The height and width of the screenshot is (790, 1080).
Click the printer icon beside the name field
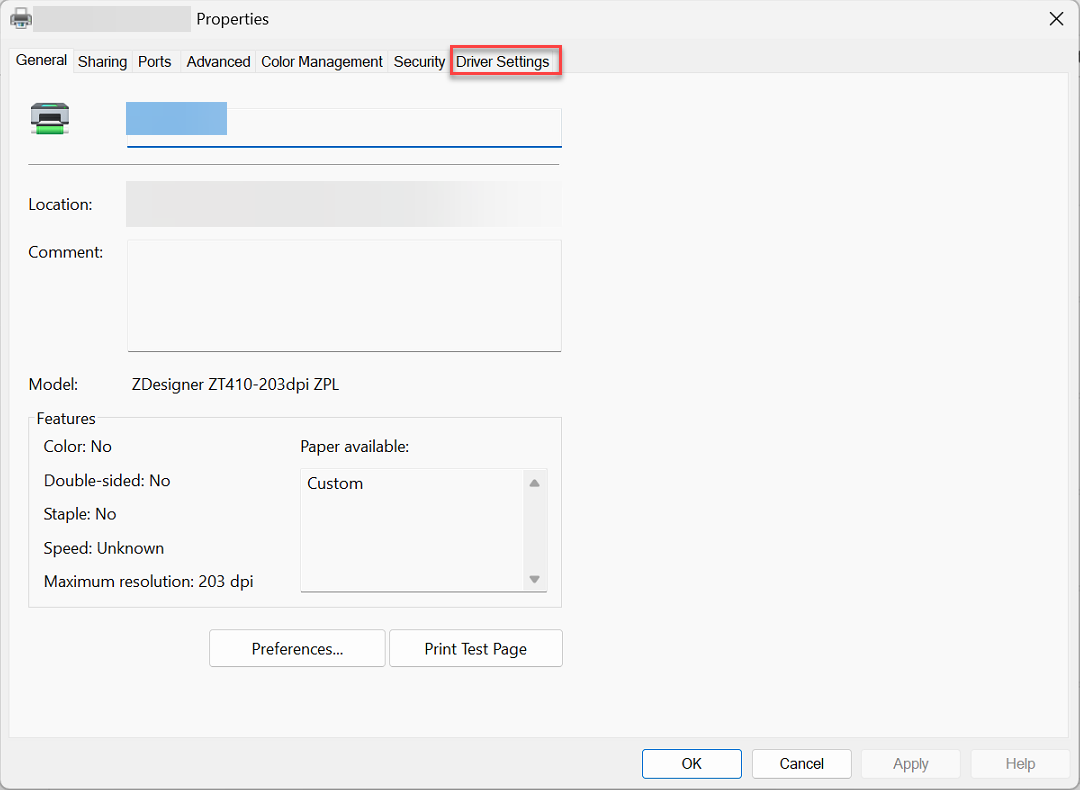[x=49, y=117]
